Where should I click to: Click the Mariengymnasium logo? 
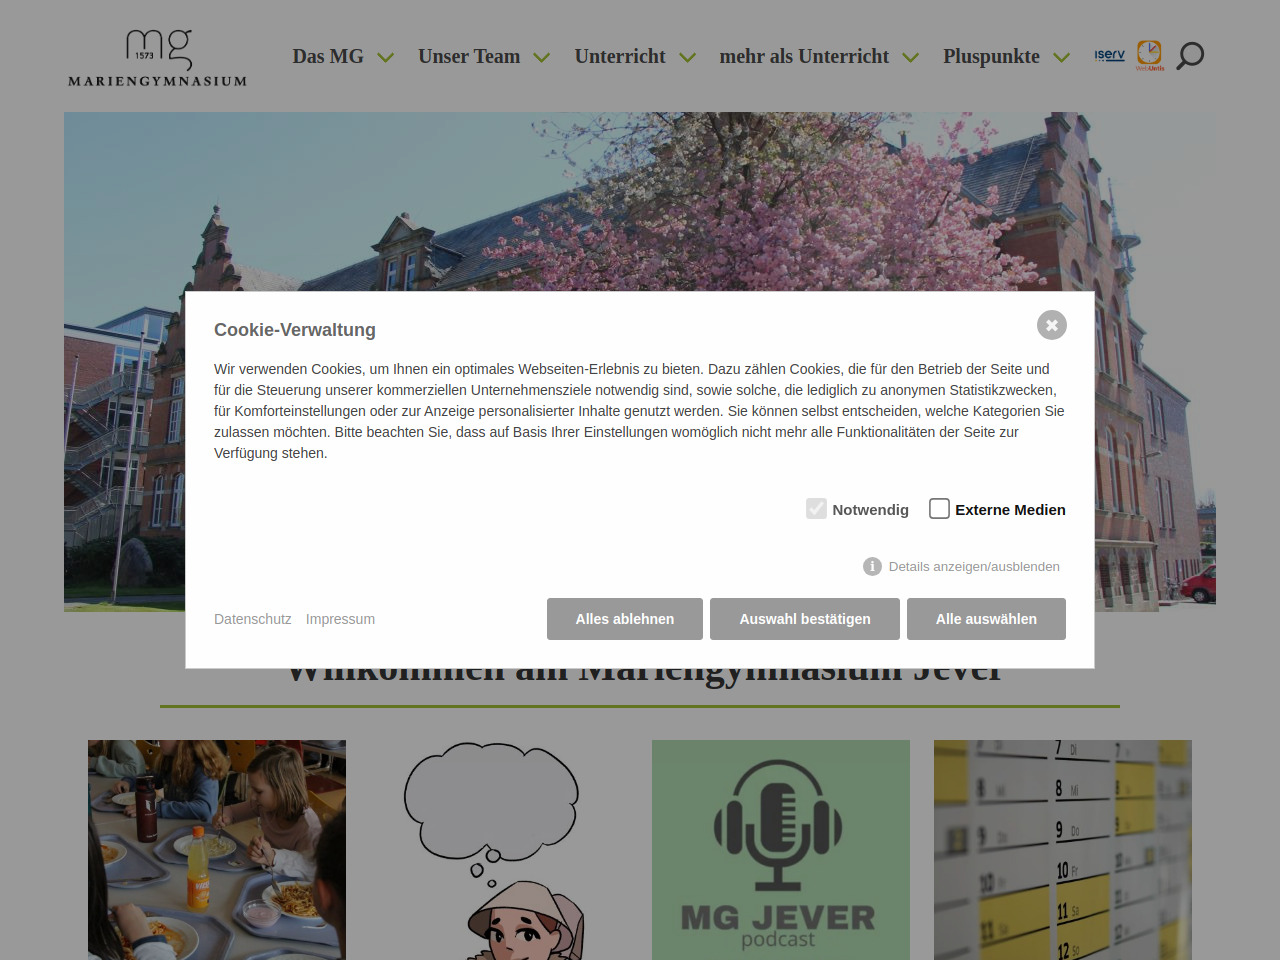pos(157,58)
